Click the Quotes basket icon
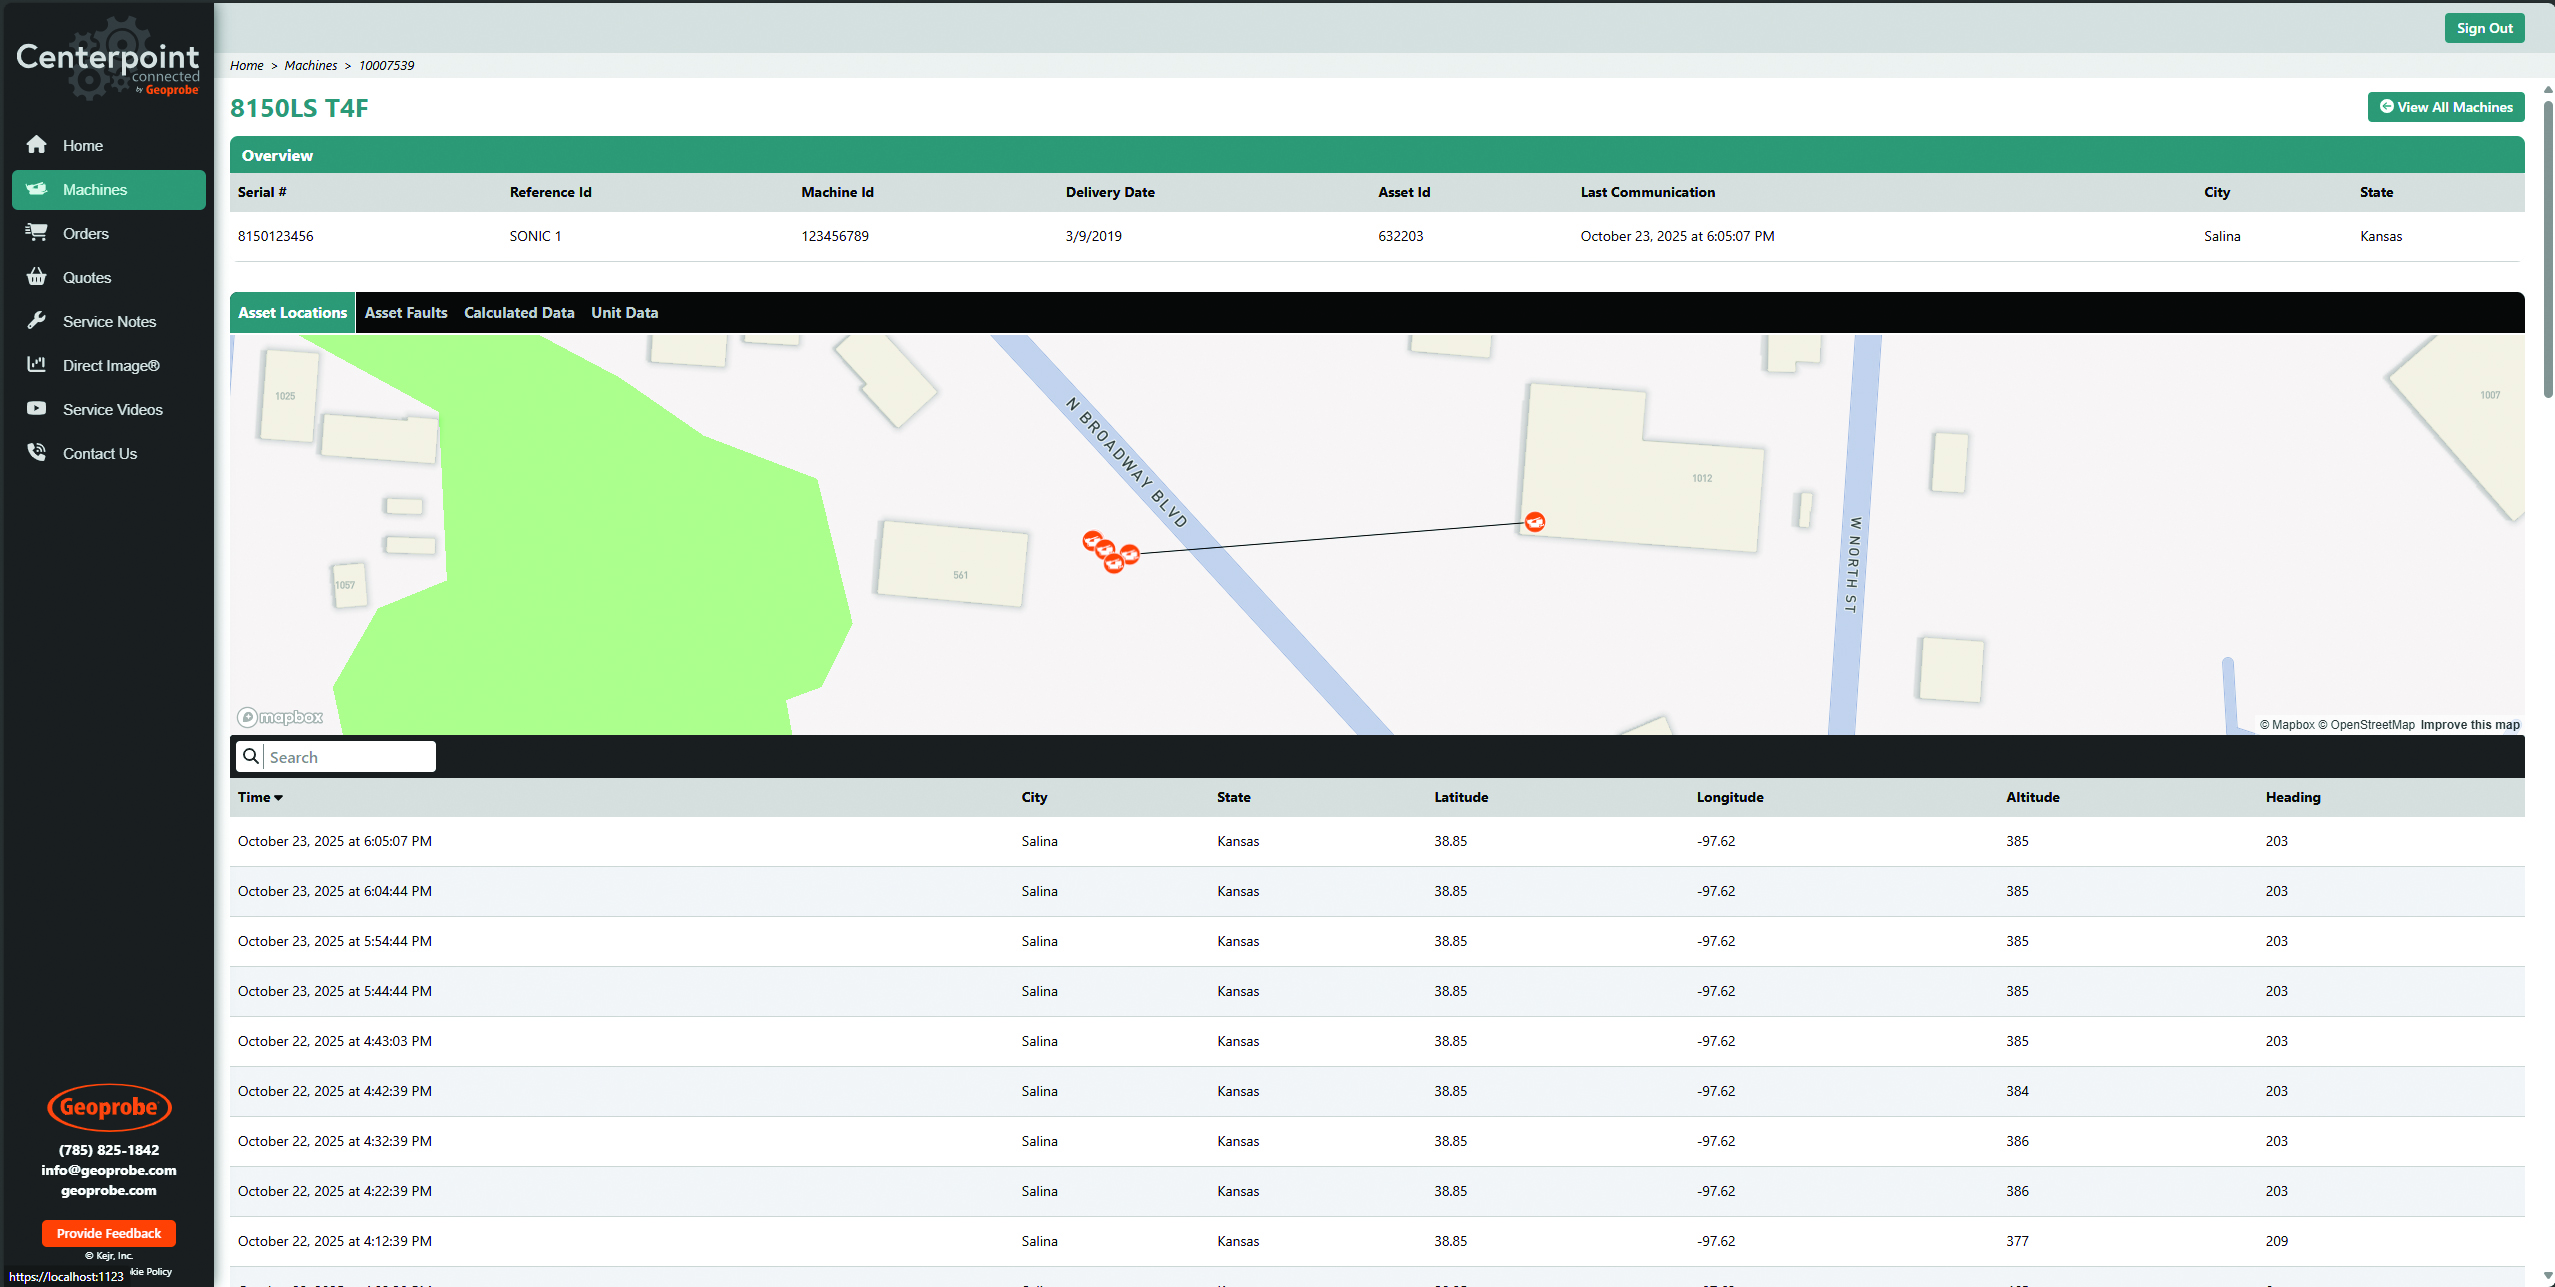Screen dimensions: 2555x1287 37,277
